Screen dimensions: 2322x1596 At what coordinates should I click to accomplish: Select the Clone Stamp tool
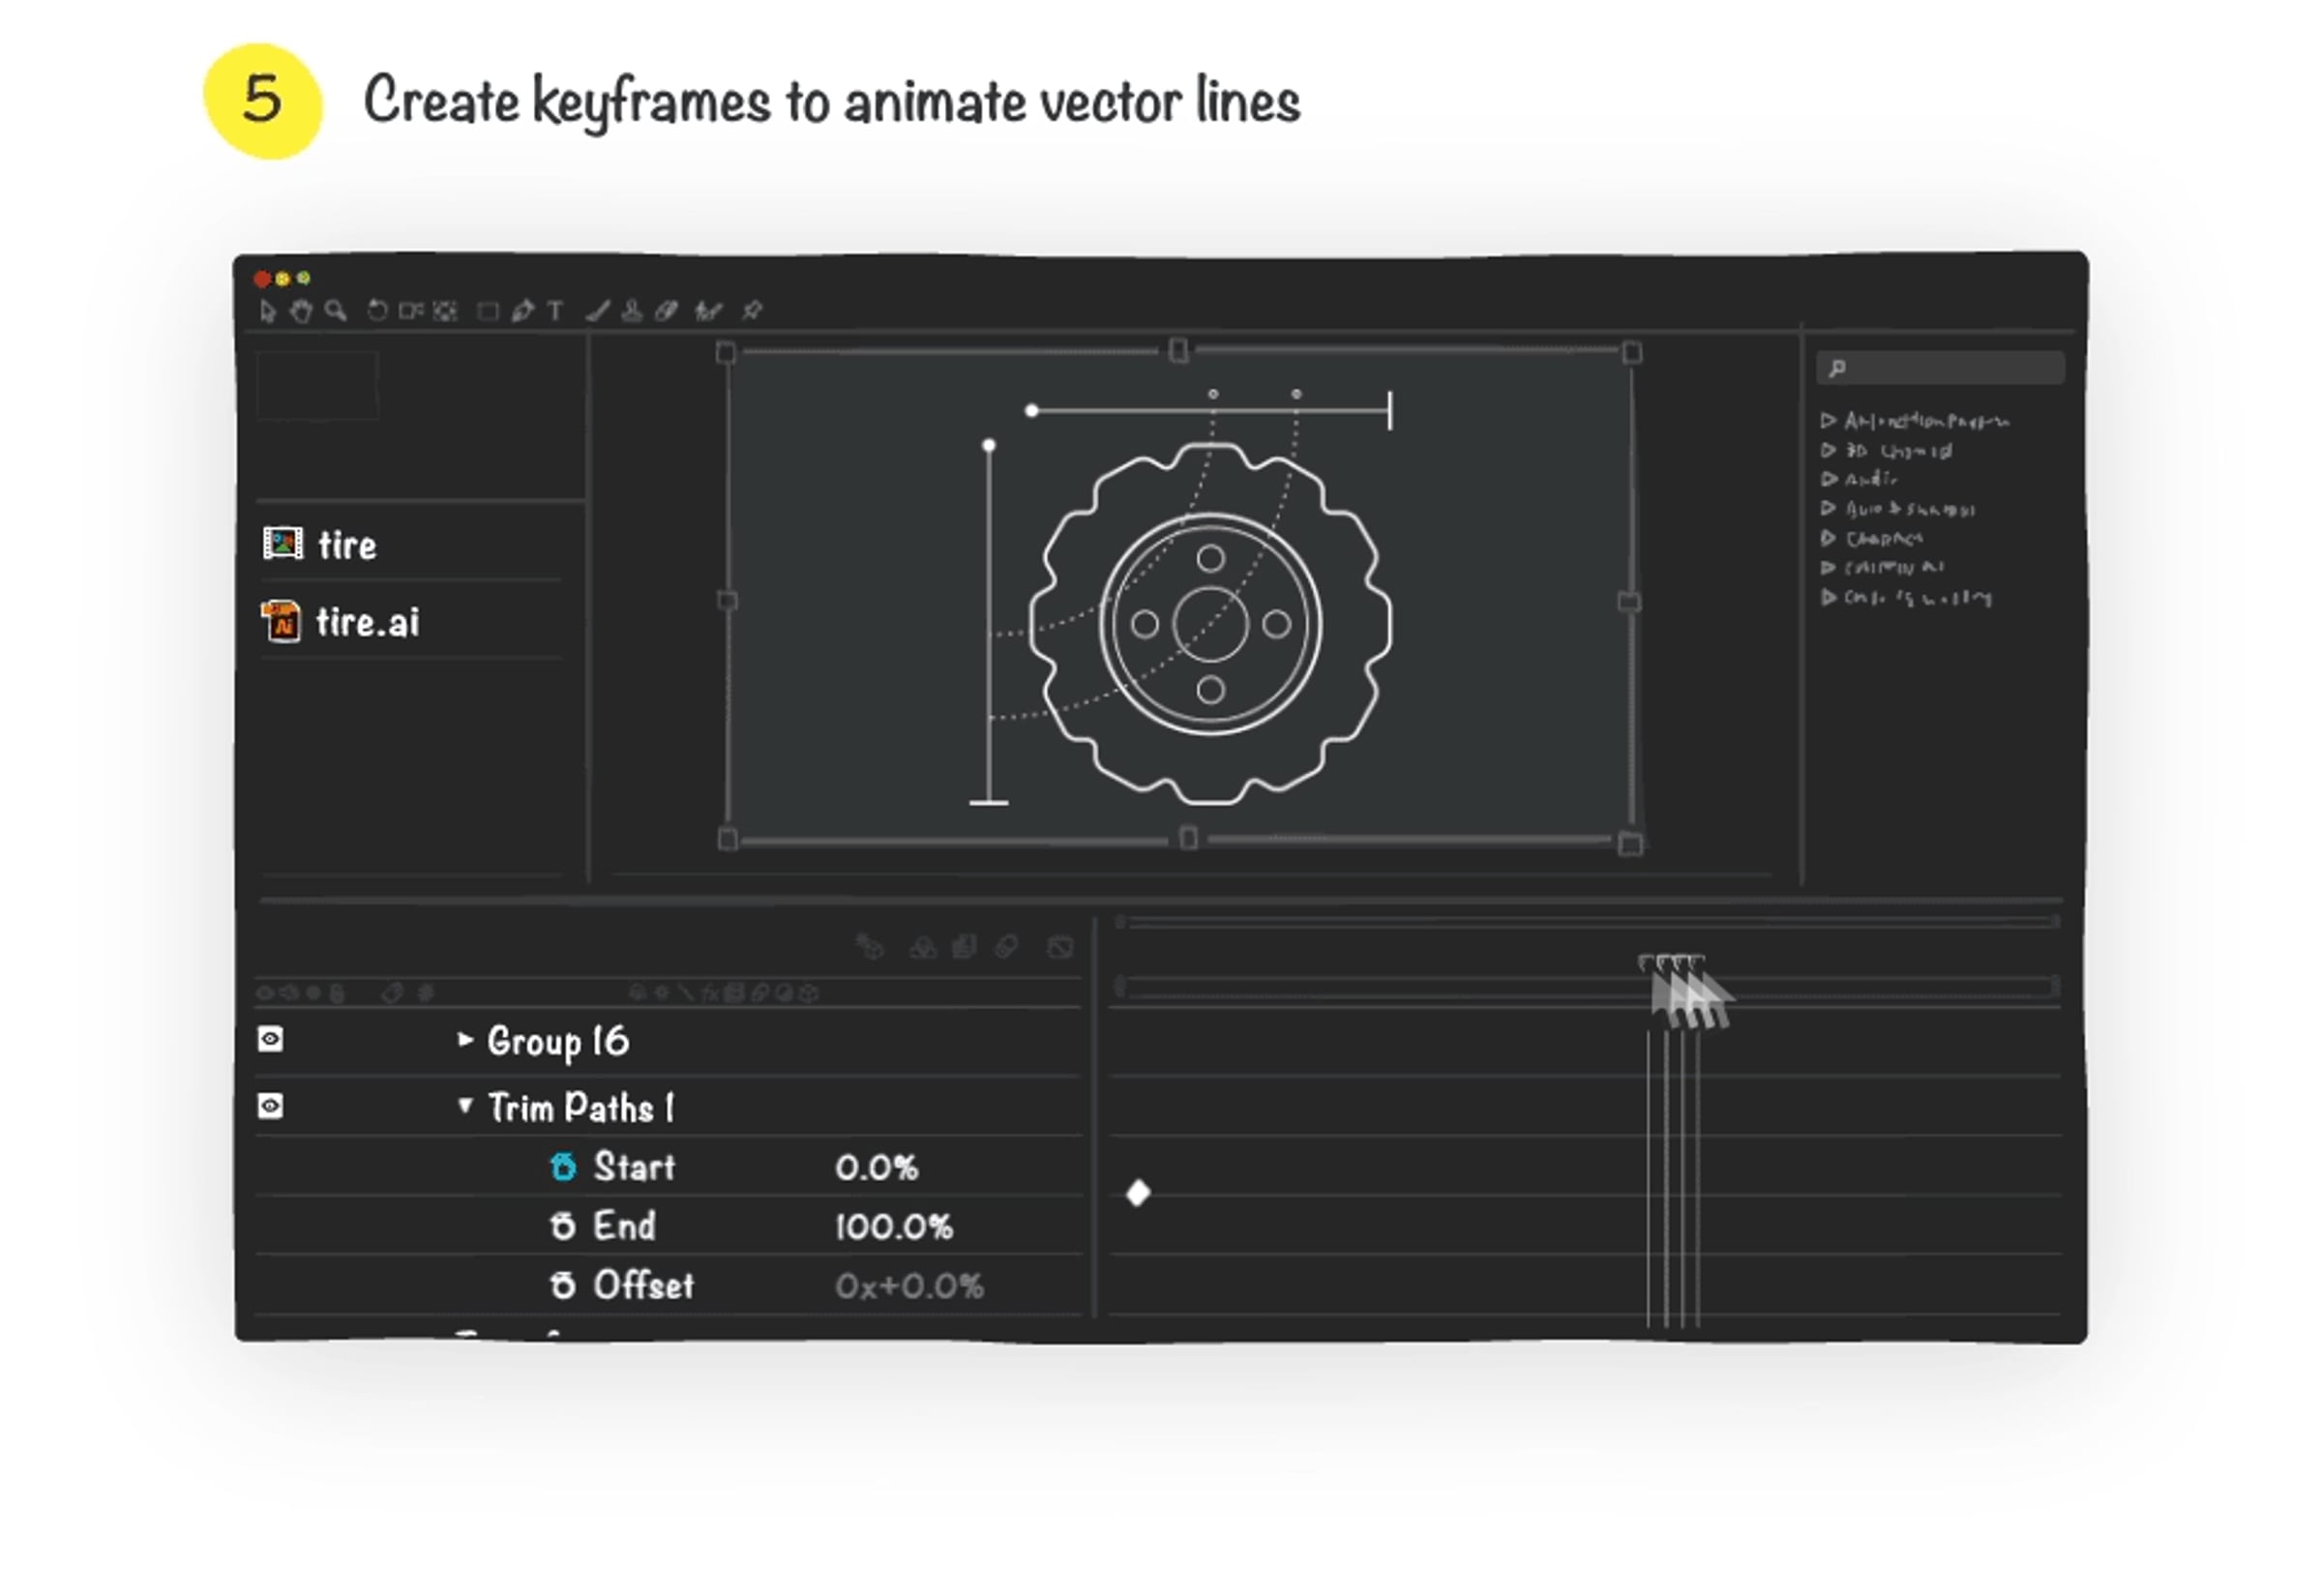coord(632,311)
